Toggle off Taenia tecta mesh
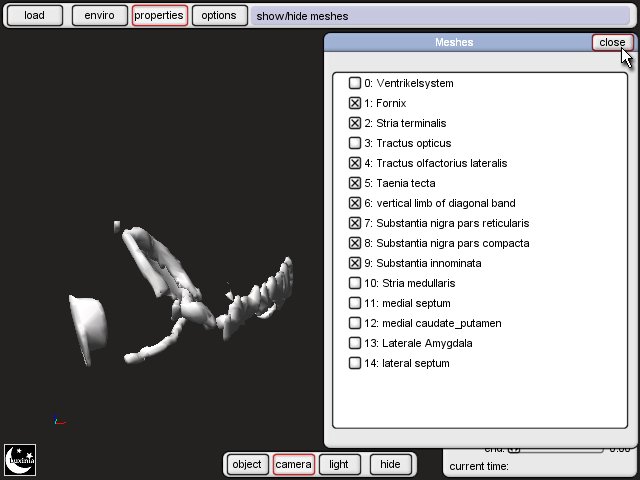This screenshot has height=480, width=640. tap(355, 183)
